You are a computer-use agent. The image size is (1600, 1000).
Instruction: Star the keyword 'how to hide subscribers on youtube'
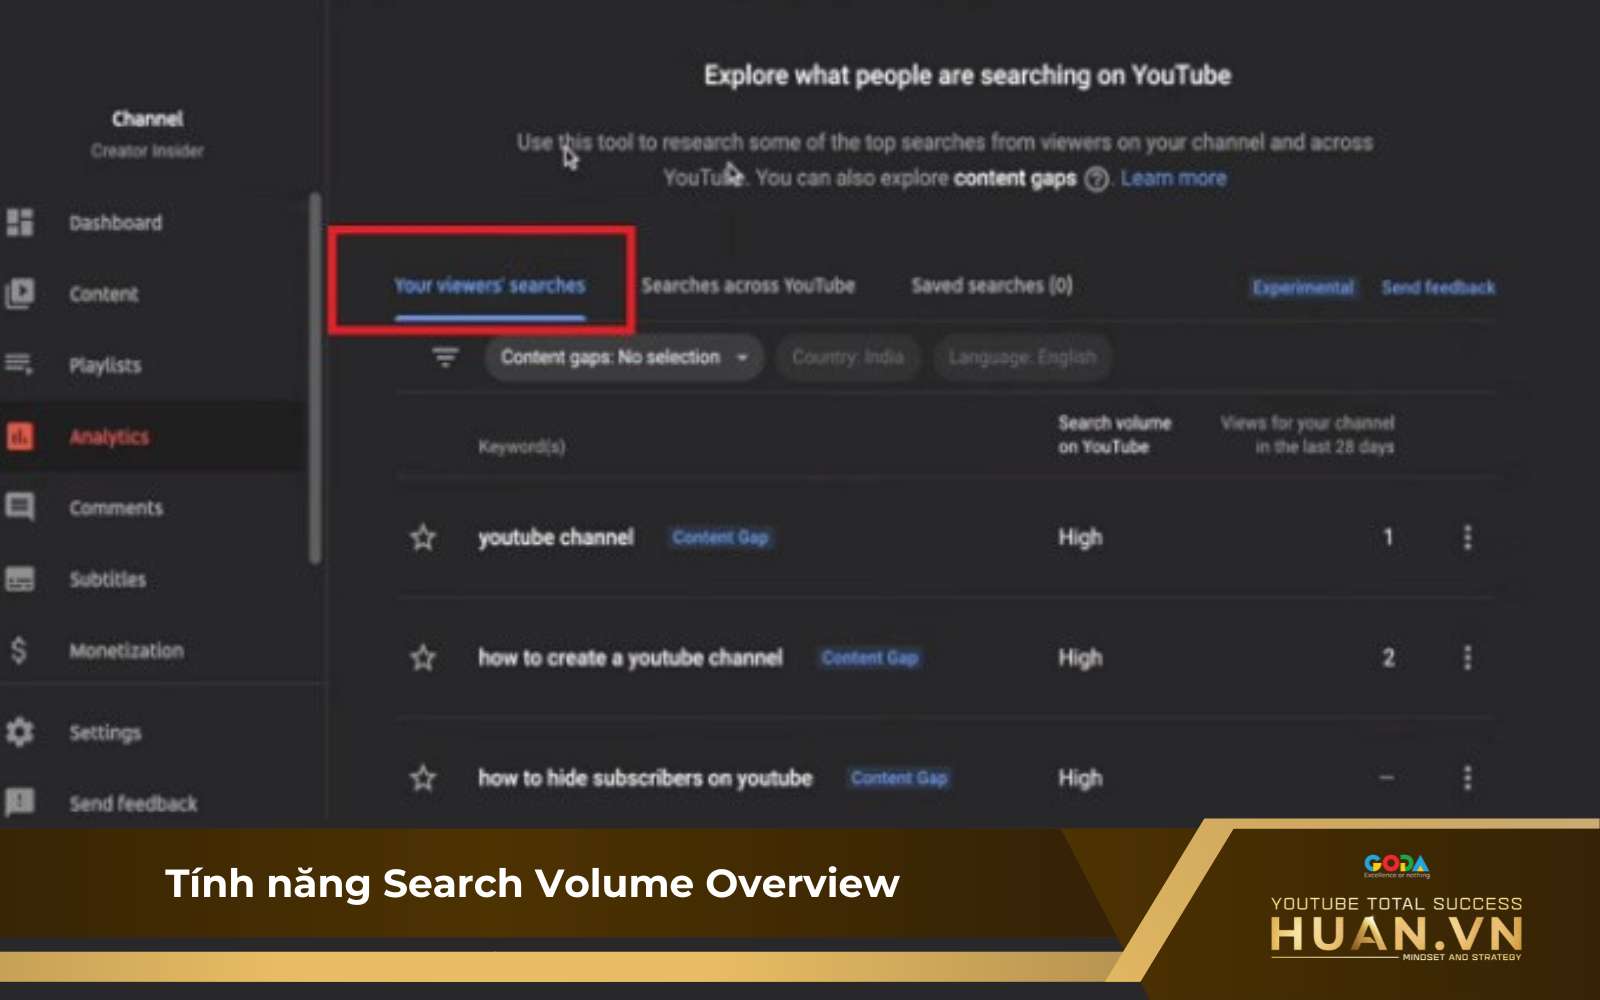[423, 777]
